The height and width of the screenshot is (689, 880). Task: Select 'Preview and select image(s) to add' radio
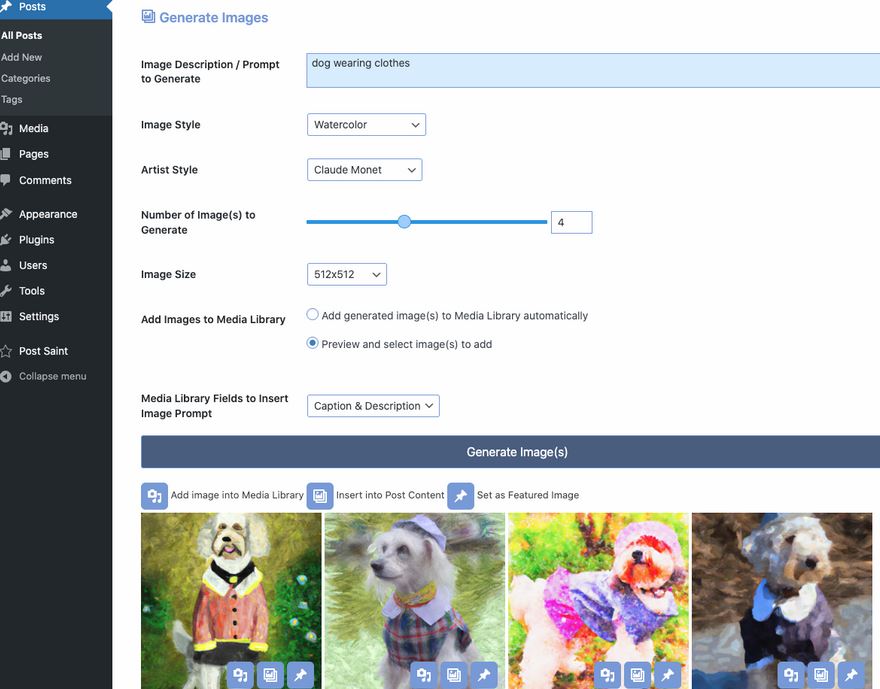click(x=313, y=343)
